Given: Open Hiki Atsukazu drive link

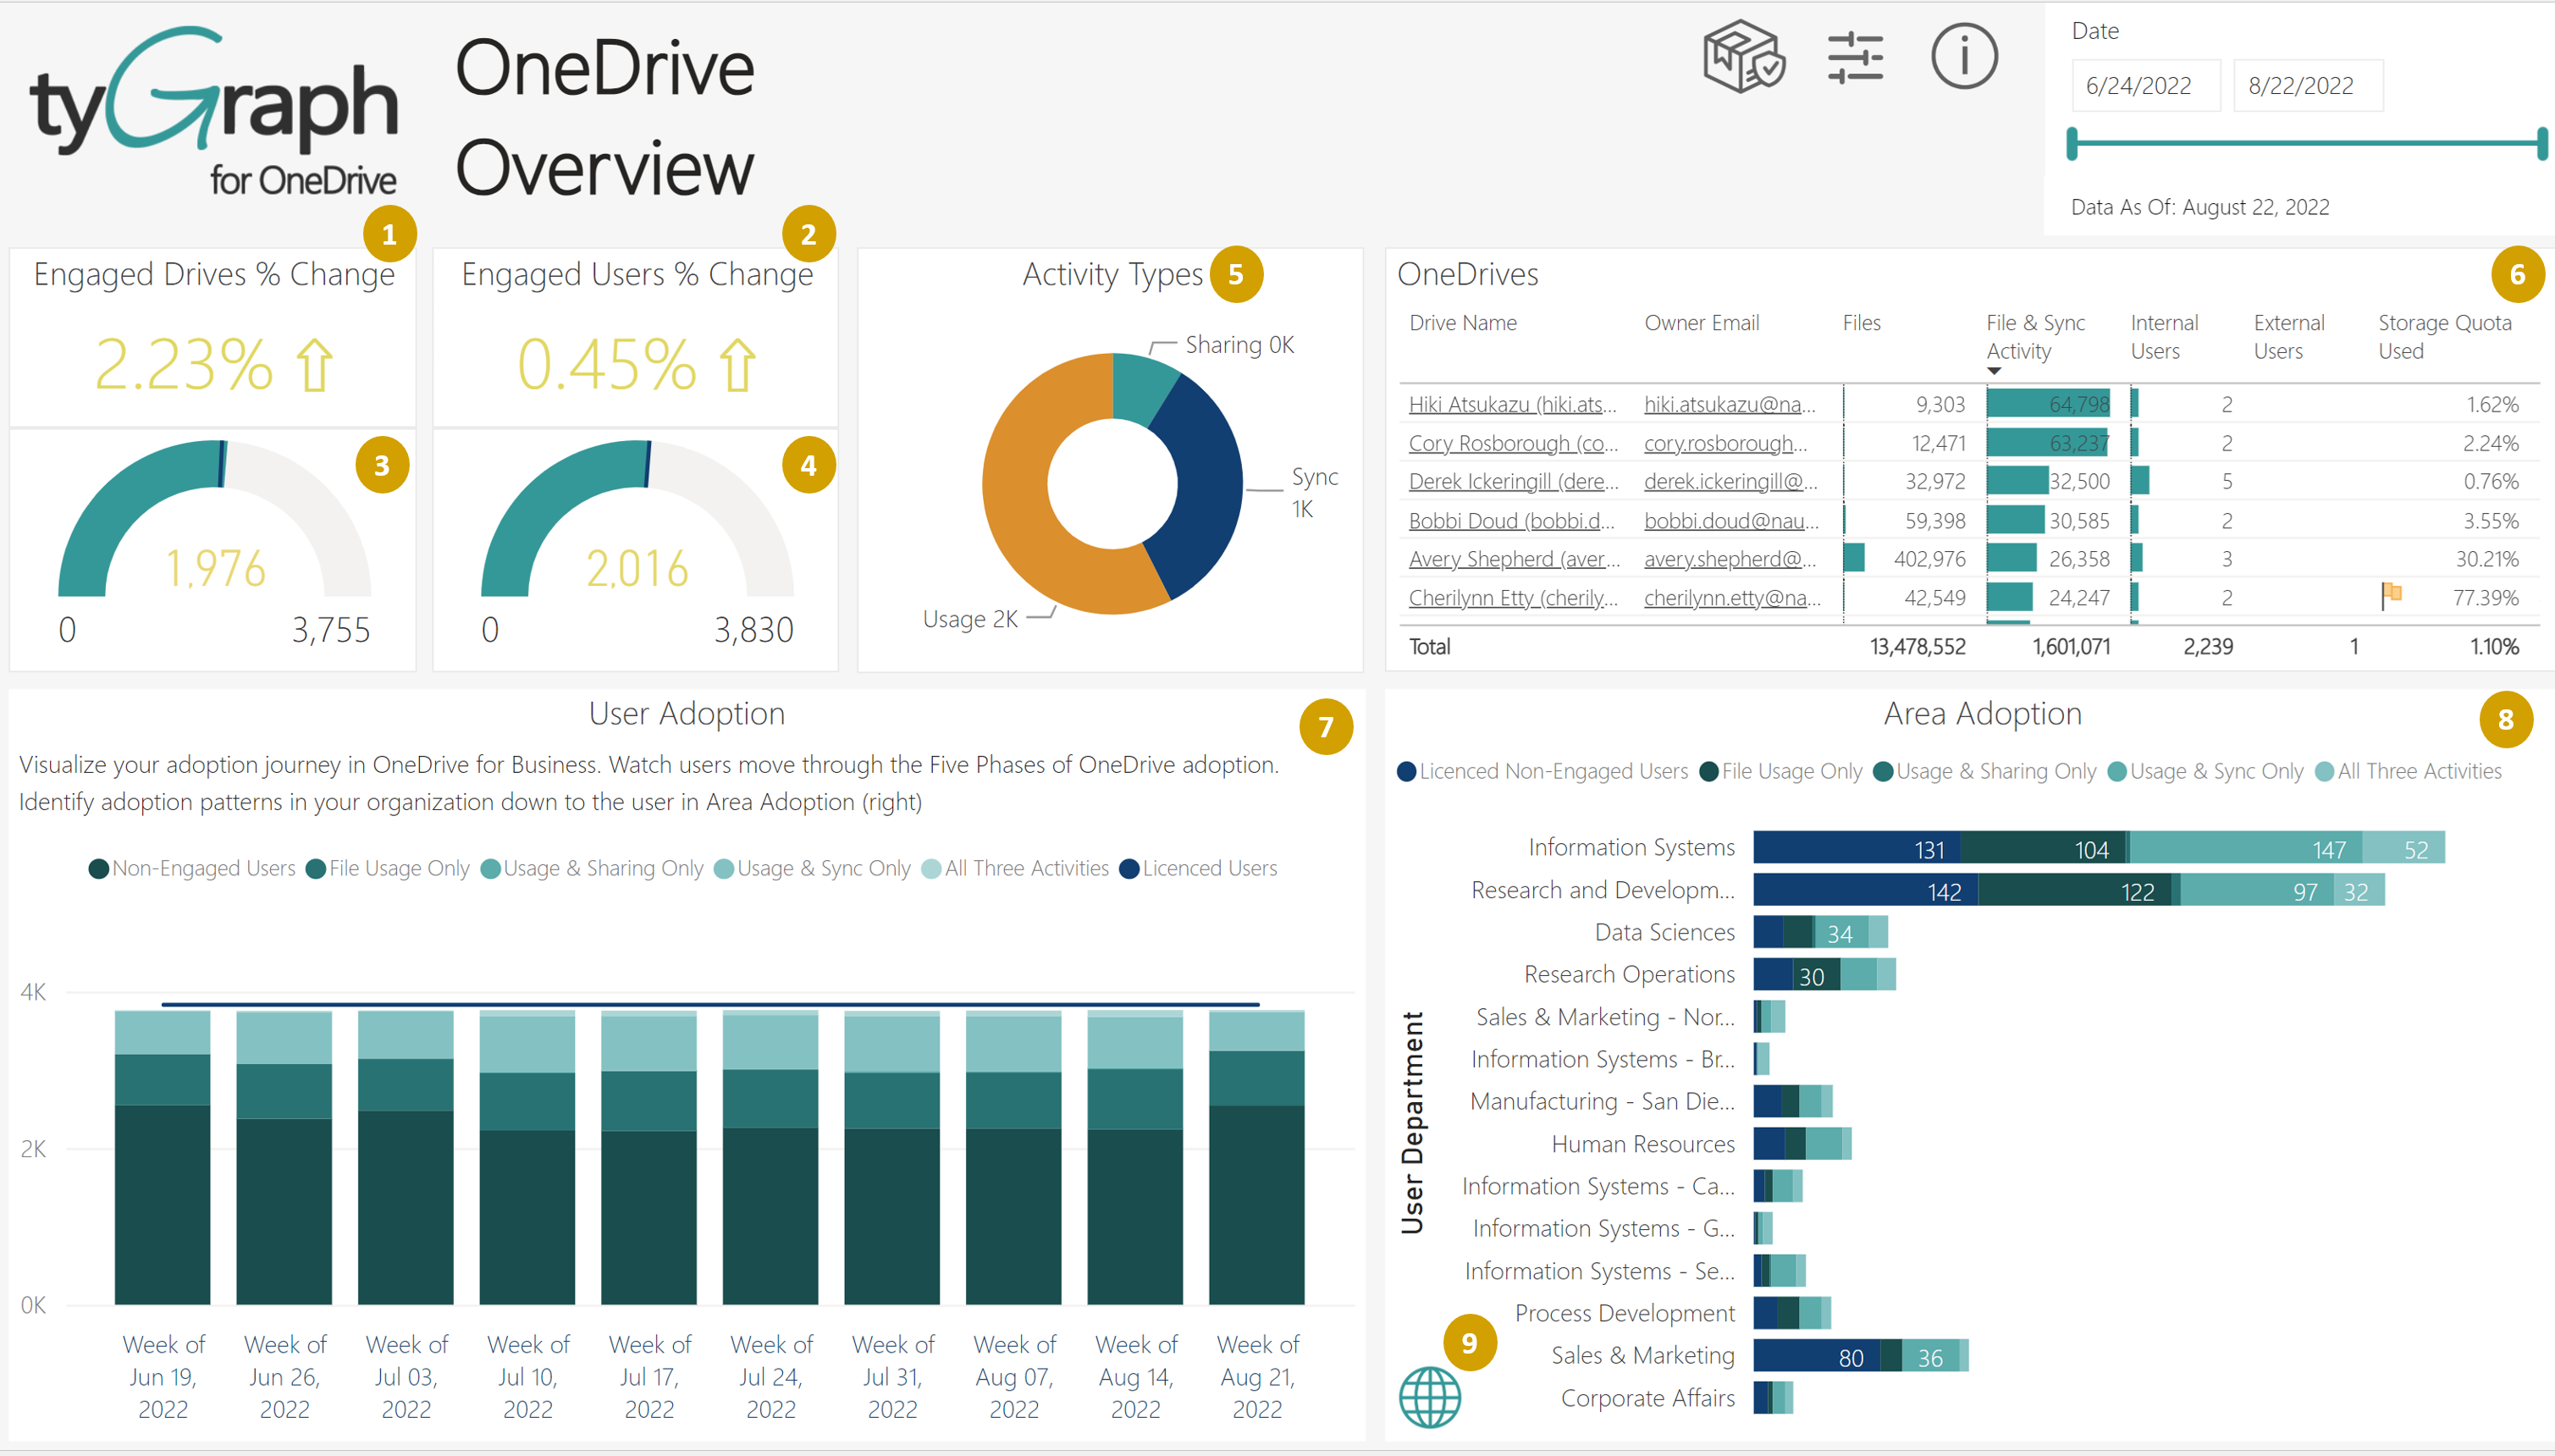Looking at the screenshot, I should (1511, 404).
